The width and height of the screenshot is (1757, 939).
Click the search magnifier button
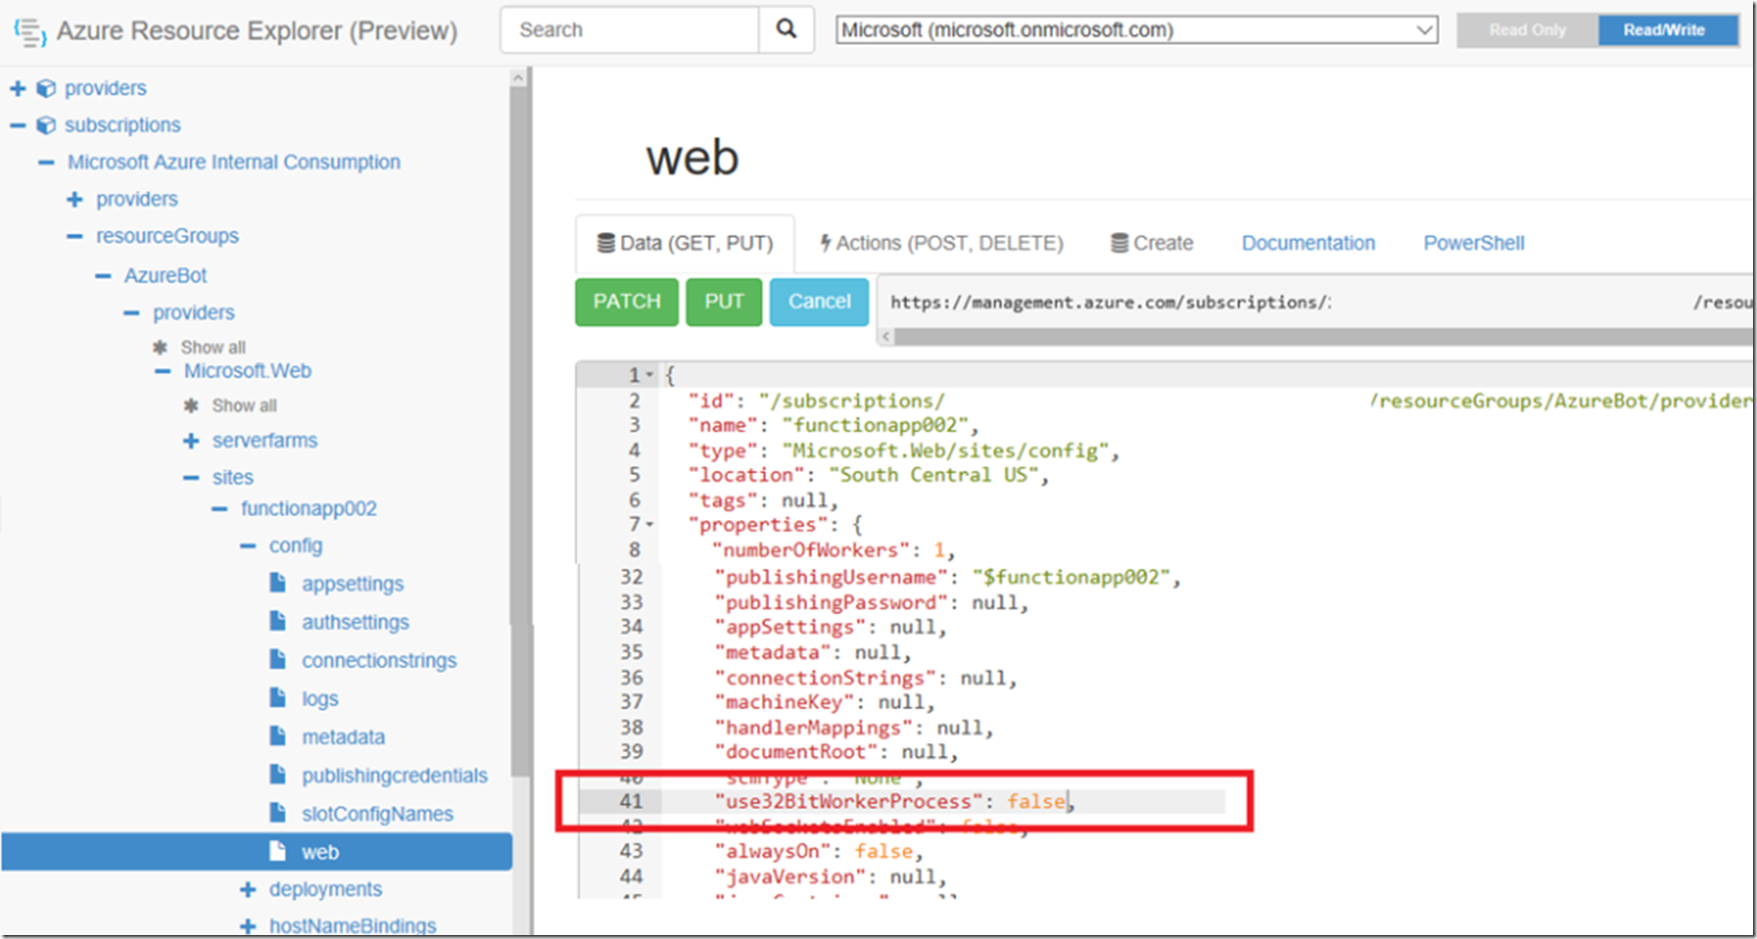pyautogui.click(x=787, y=30)
